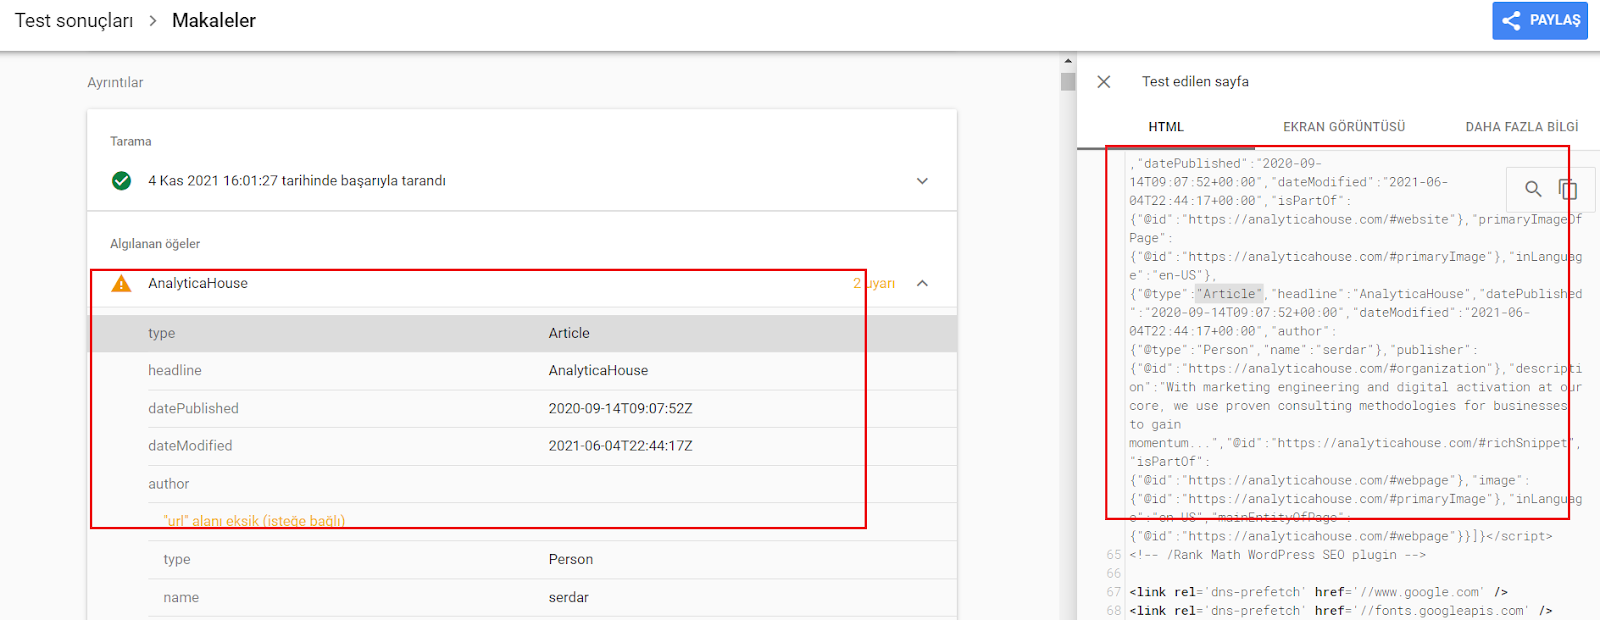Image resolution: width=1600 pixels, height=620 pixels.
Task: Collapse the AnalyticaHouse item chevron
Action: pos(922,283)
